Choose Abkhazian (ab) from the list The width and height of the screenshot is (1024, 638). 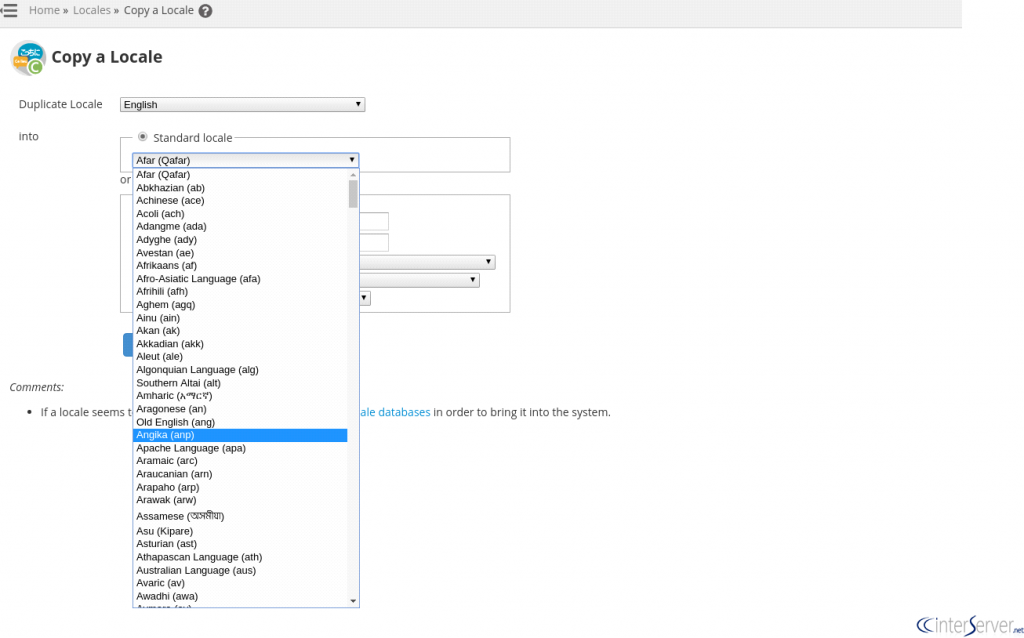[x=240, y=187]
